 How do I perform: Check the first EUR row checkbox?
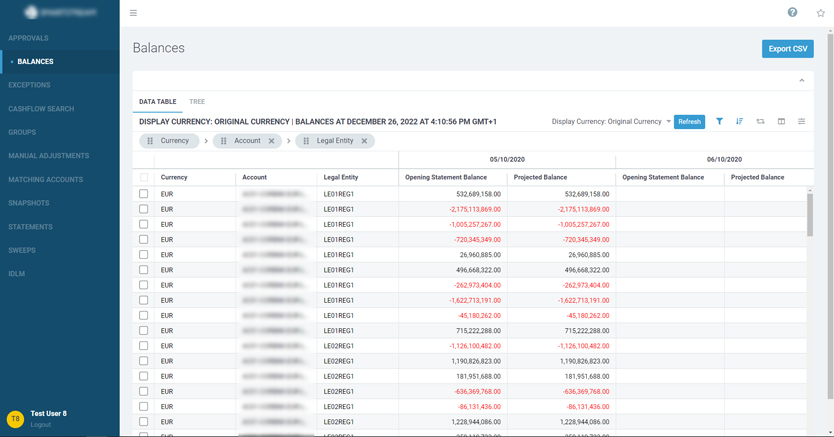tap(144, 194)
